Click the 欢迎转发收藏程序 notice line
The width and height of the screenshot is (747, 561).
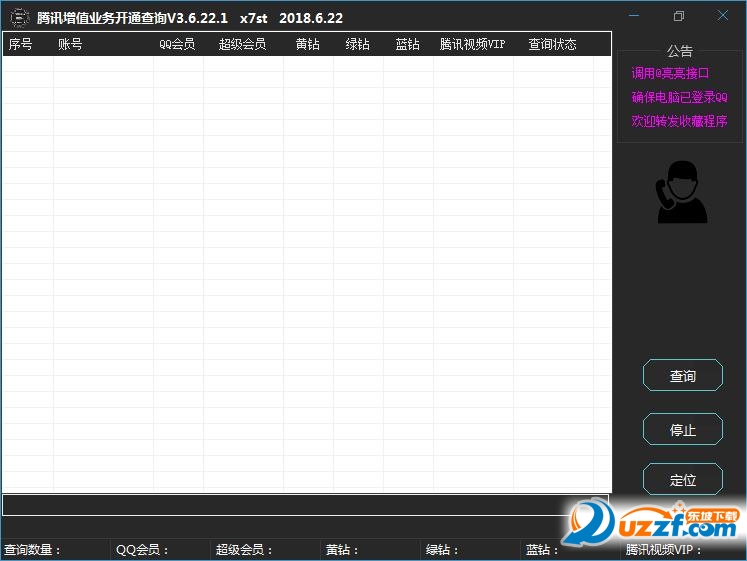click(679, 121)
